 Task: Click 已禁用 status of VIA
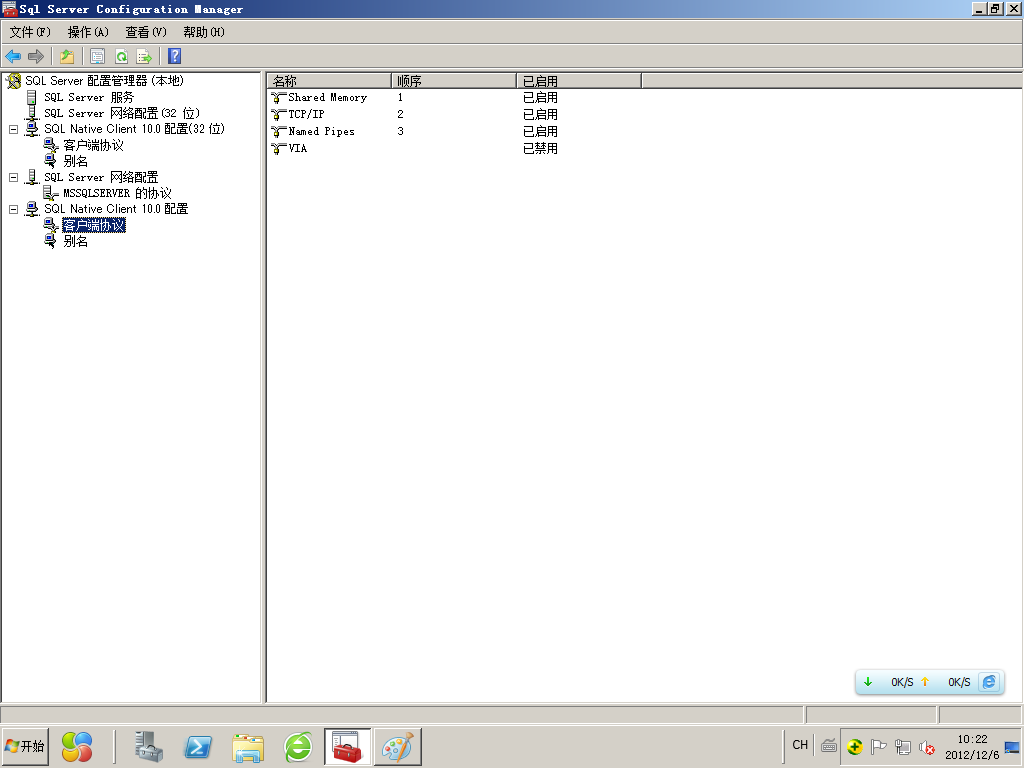(540, 149)
